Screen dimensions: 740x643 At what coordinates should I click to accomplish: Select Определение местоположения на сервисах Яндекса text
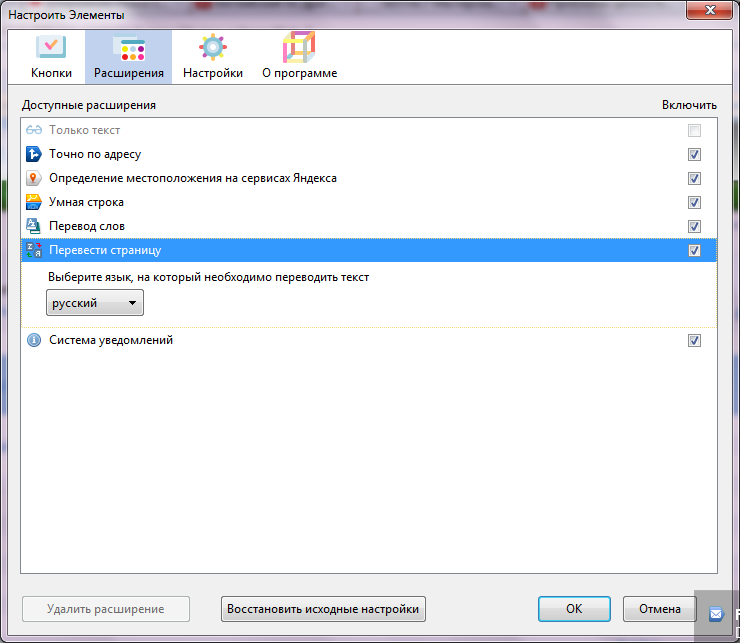[x=193, y=178]
